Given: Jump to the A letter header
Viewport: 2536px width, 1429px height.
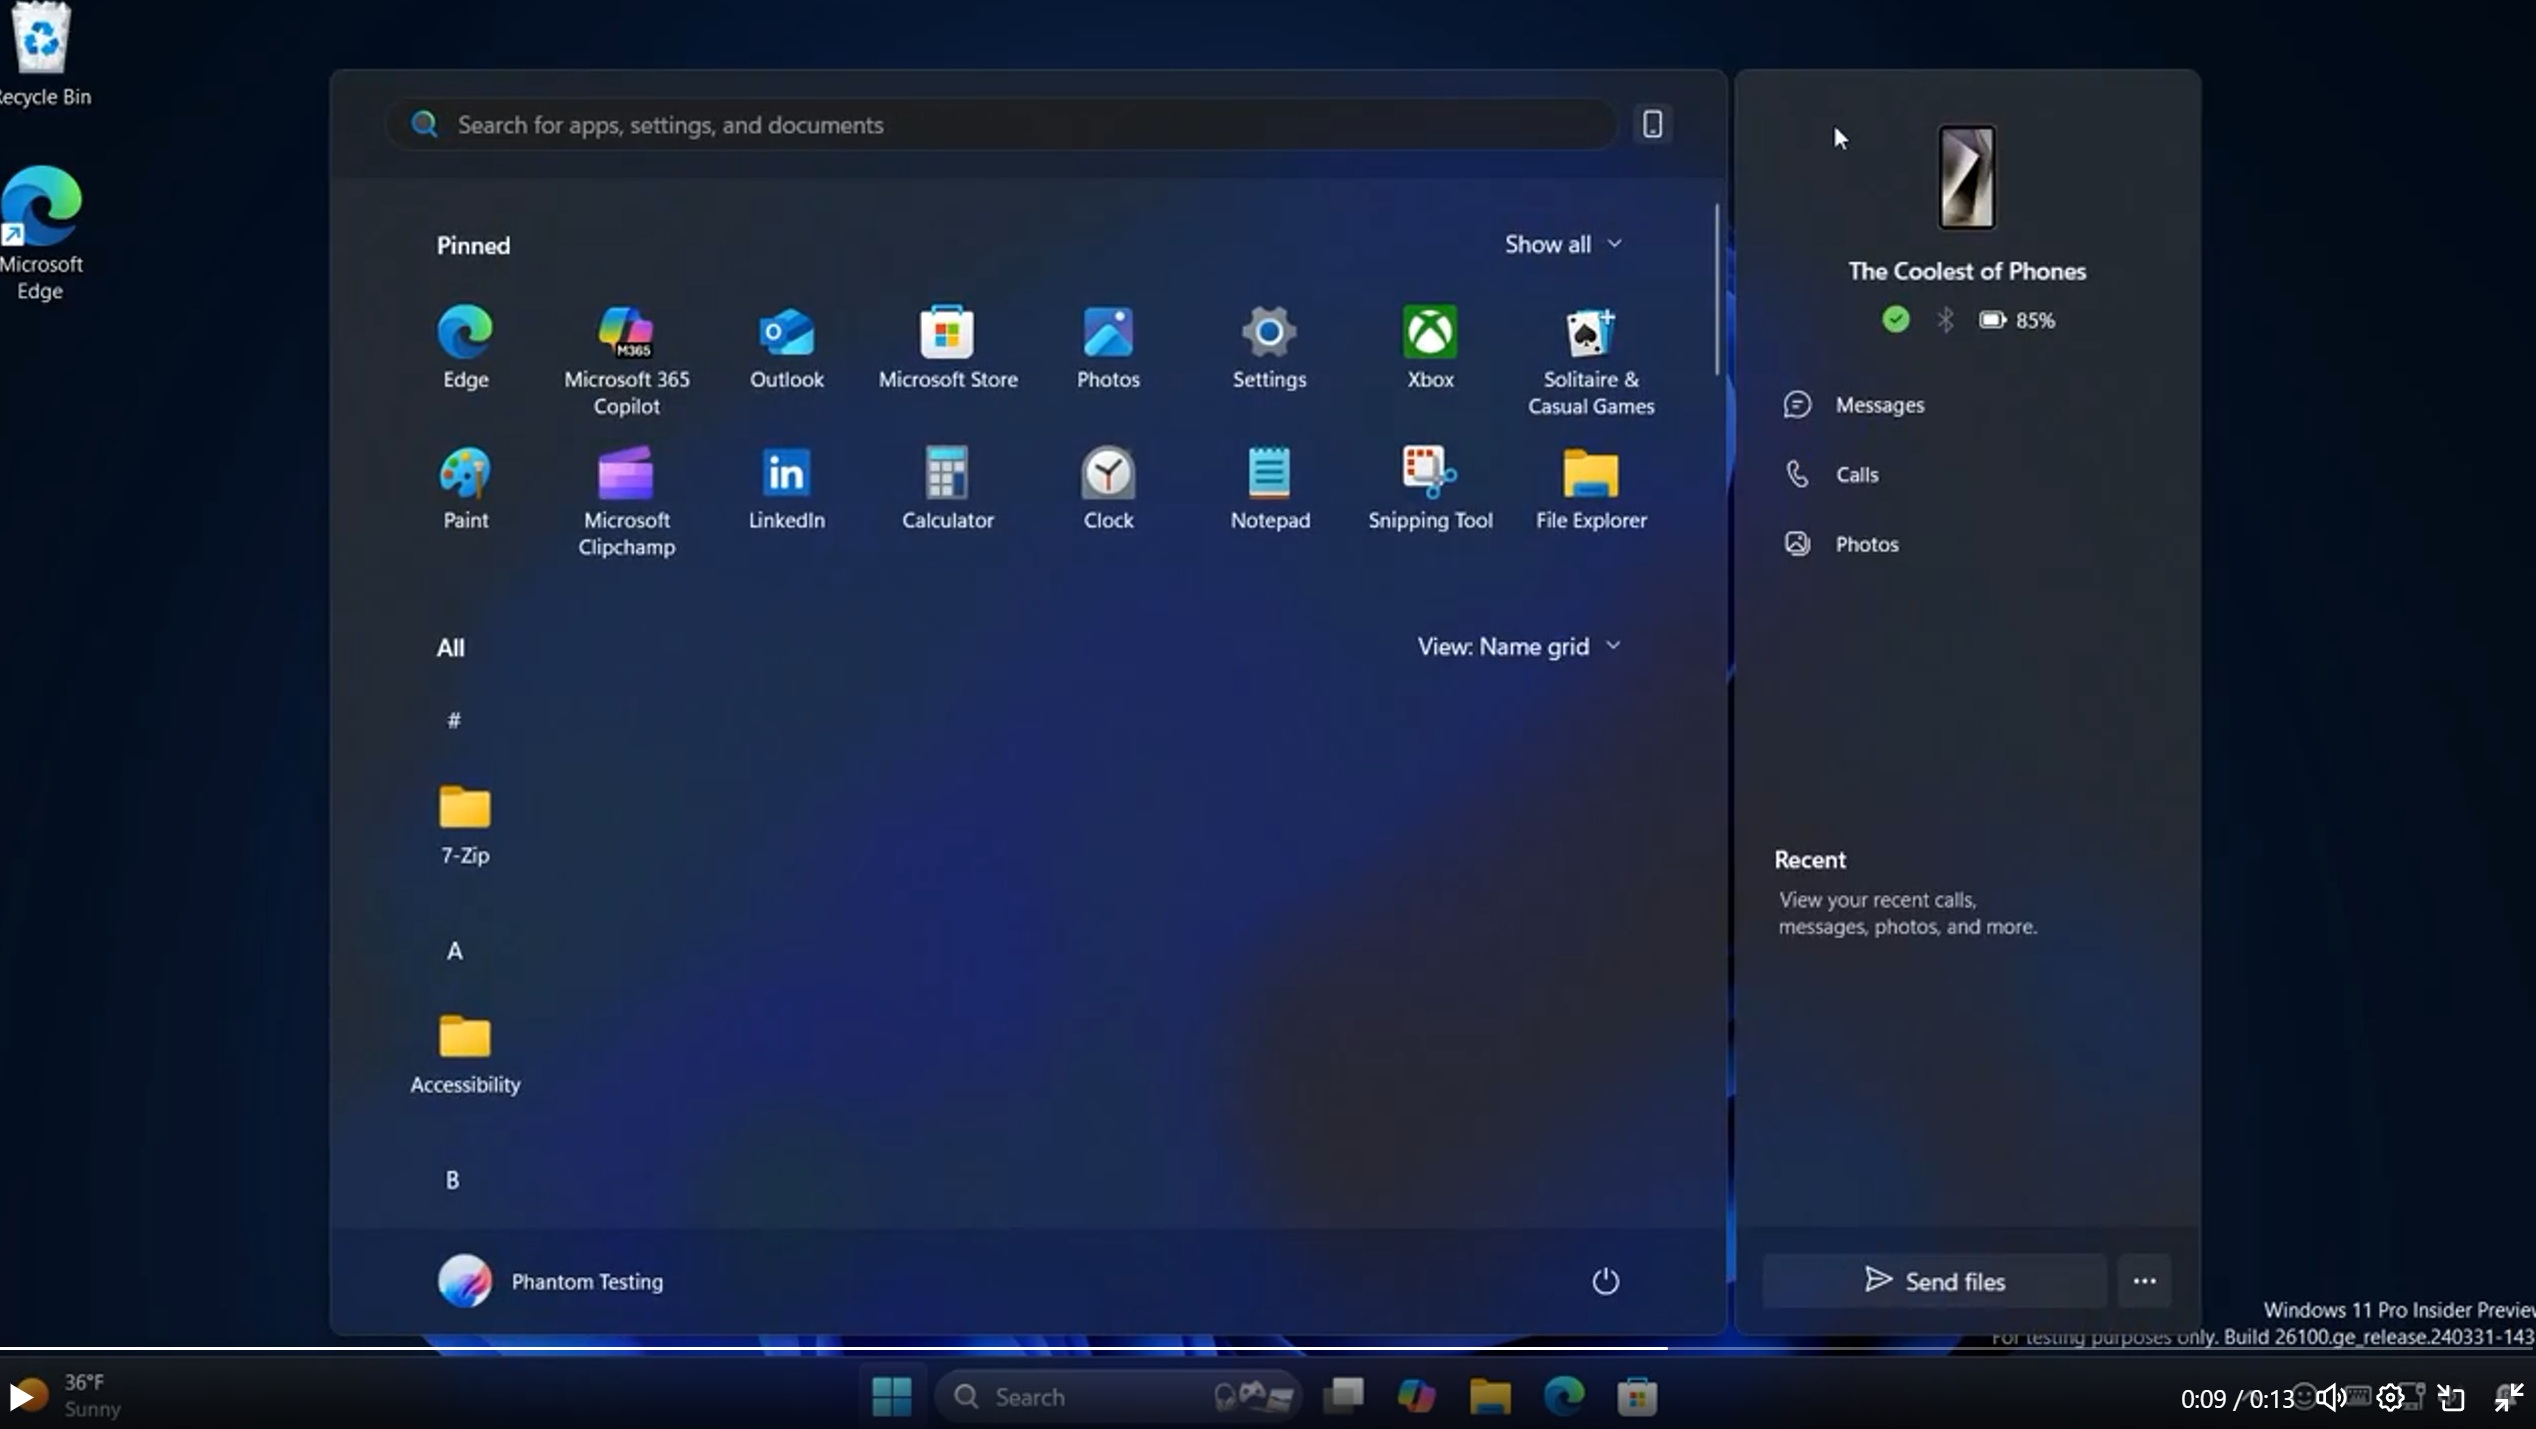Looking at the screenshot, I should [x=454, y=950].
